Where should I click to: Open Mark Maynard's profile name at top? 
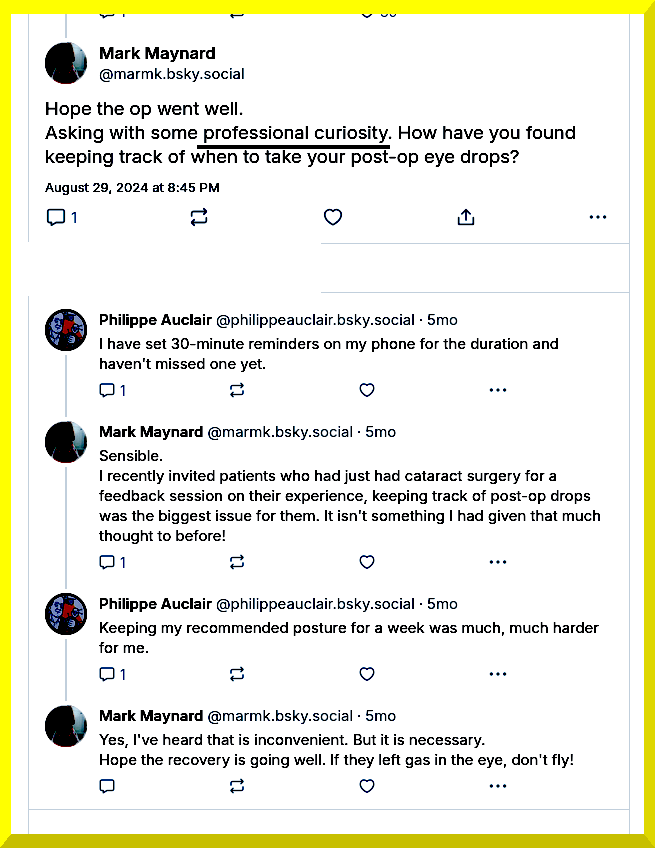click(x=157, y=53)
